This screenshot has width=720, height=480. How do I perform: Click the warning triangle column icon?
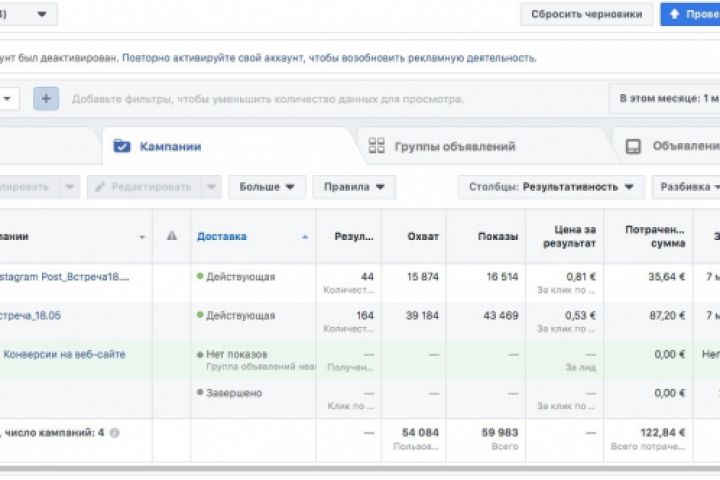pos(172,236)
